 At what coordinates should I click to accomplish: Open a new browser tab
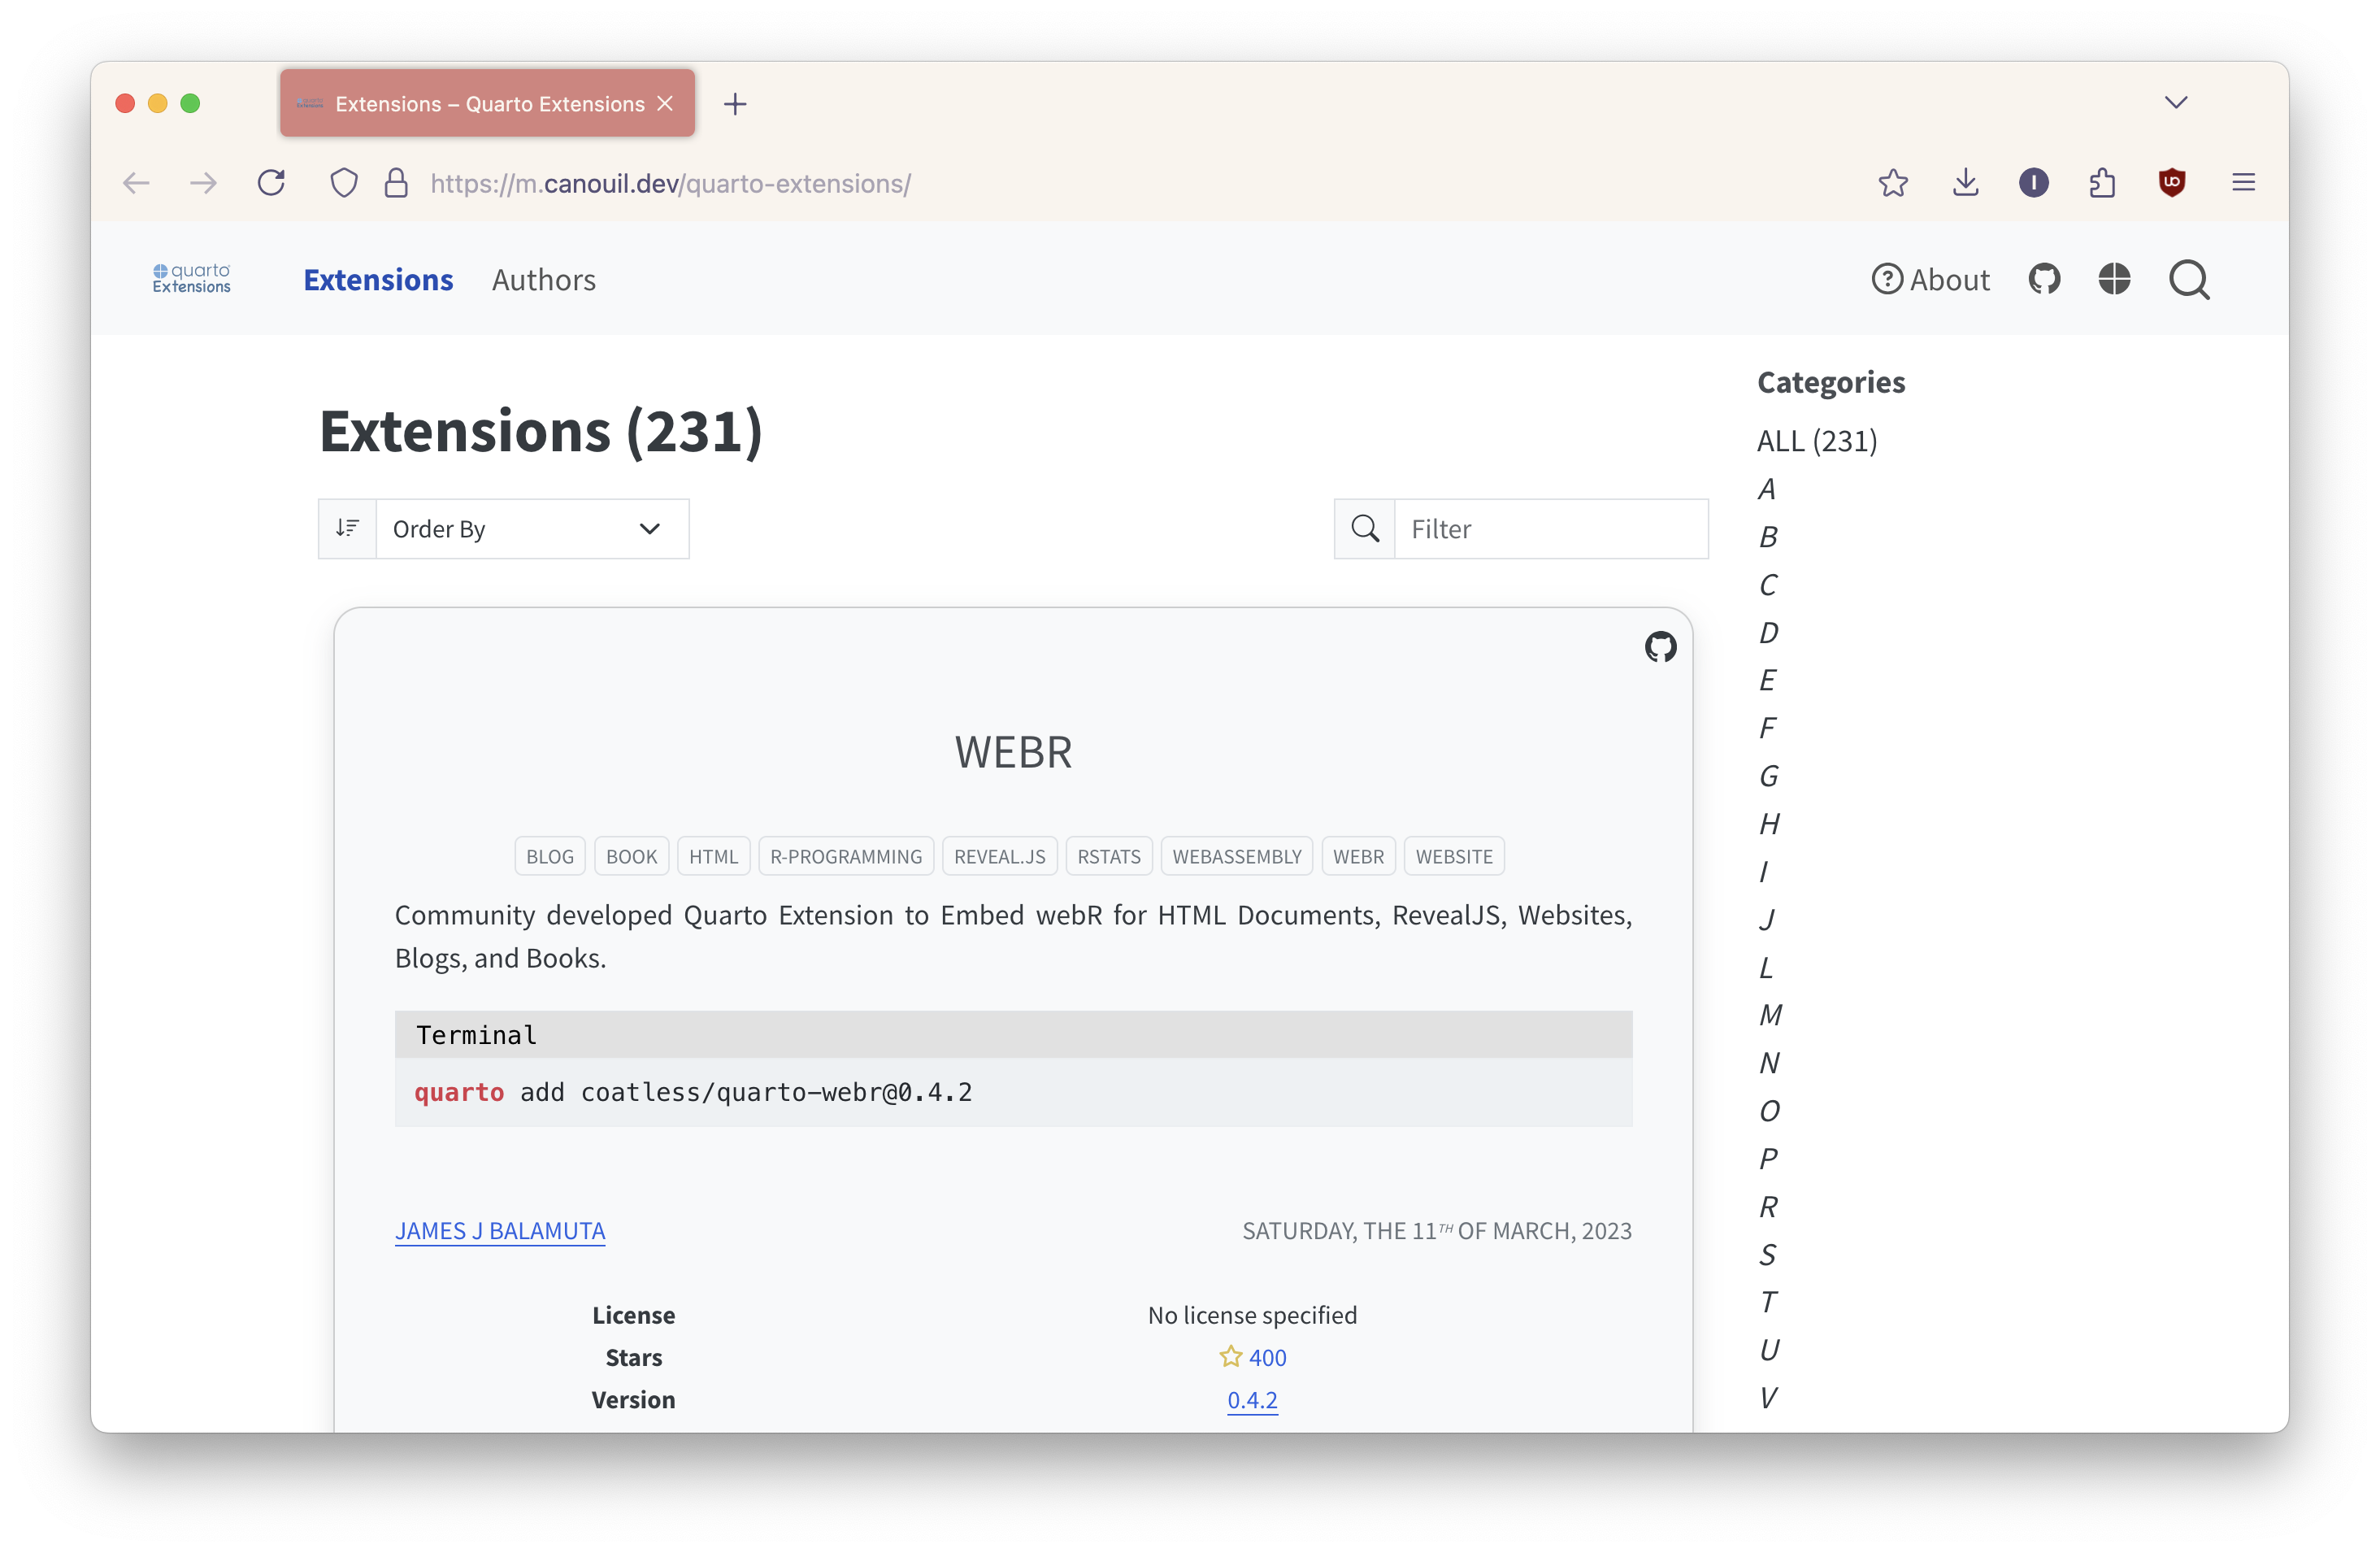pos(735,104)
